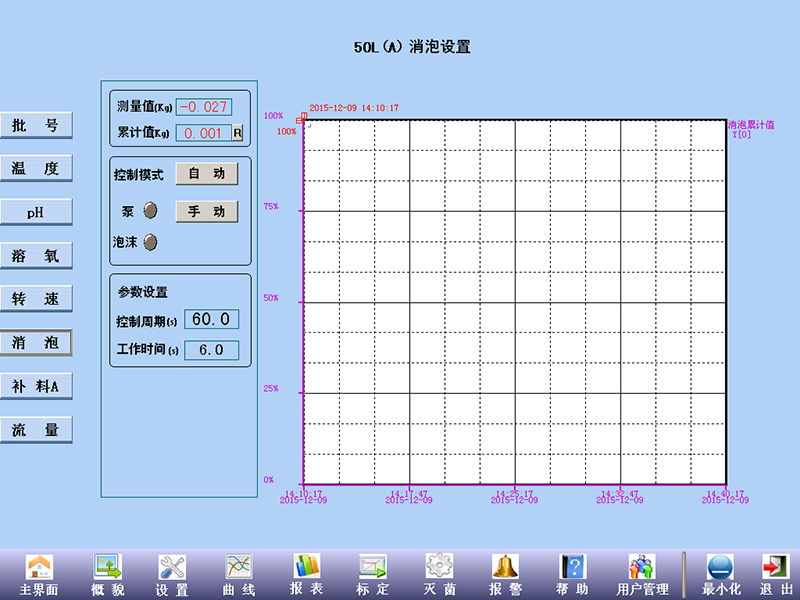Click the 灭菌 sterilization gear icon
The height and width of the screenshot is (600, 800).
439,567
